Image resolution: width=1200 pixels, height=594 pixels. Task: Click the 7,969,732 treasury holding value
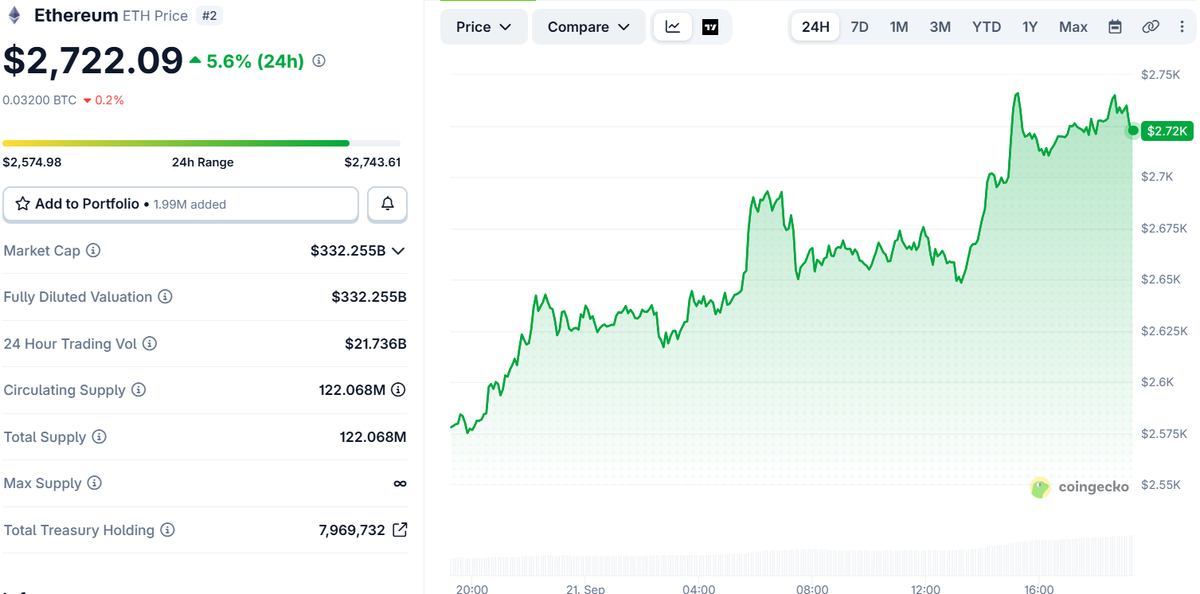[352, 530]
